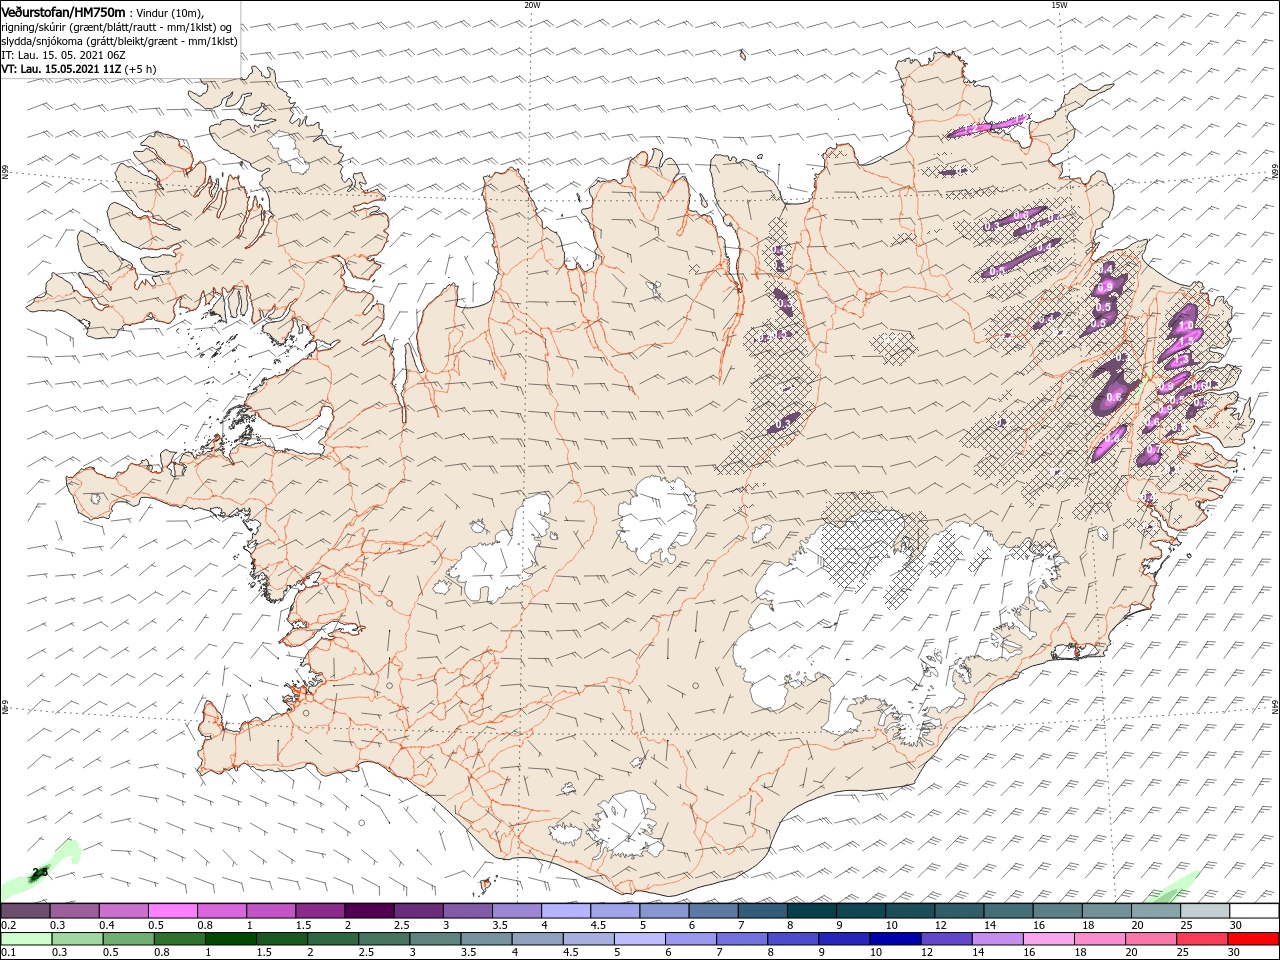Click the 'Veðurstofan/HM750m' map title
The image size is (1280, 960).
[62, 11]
